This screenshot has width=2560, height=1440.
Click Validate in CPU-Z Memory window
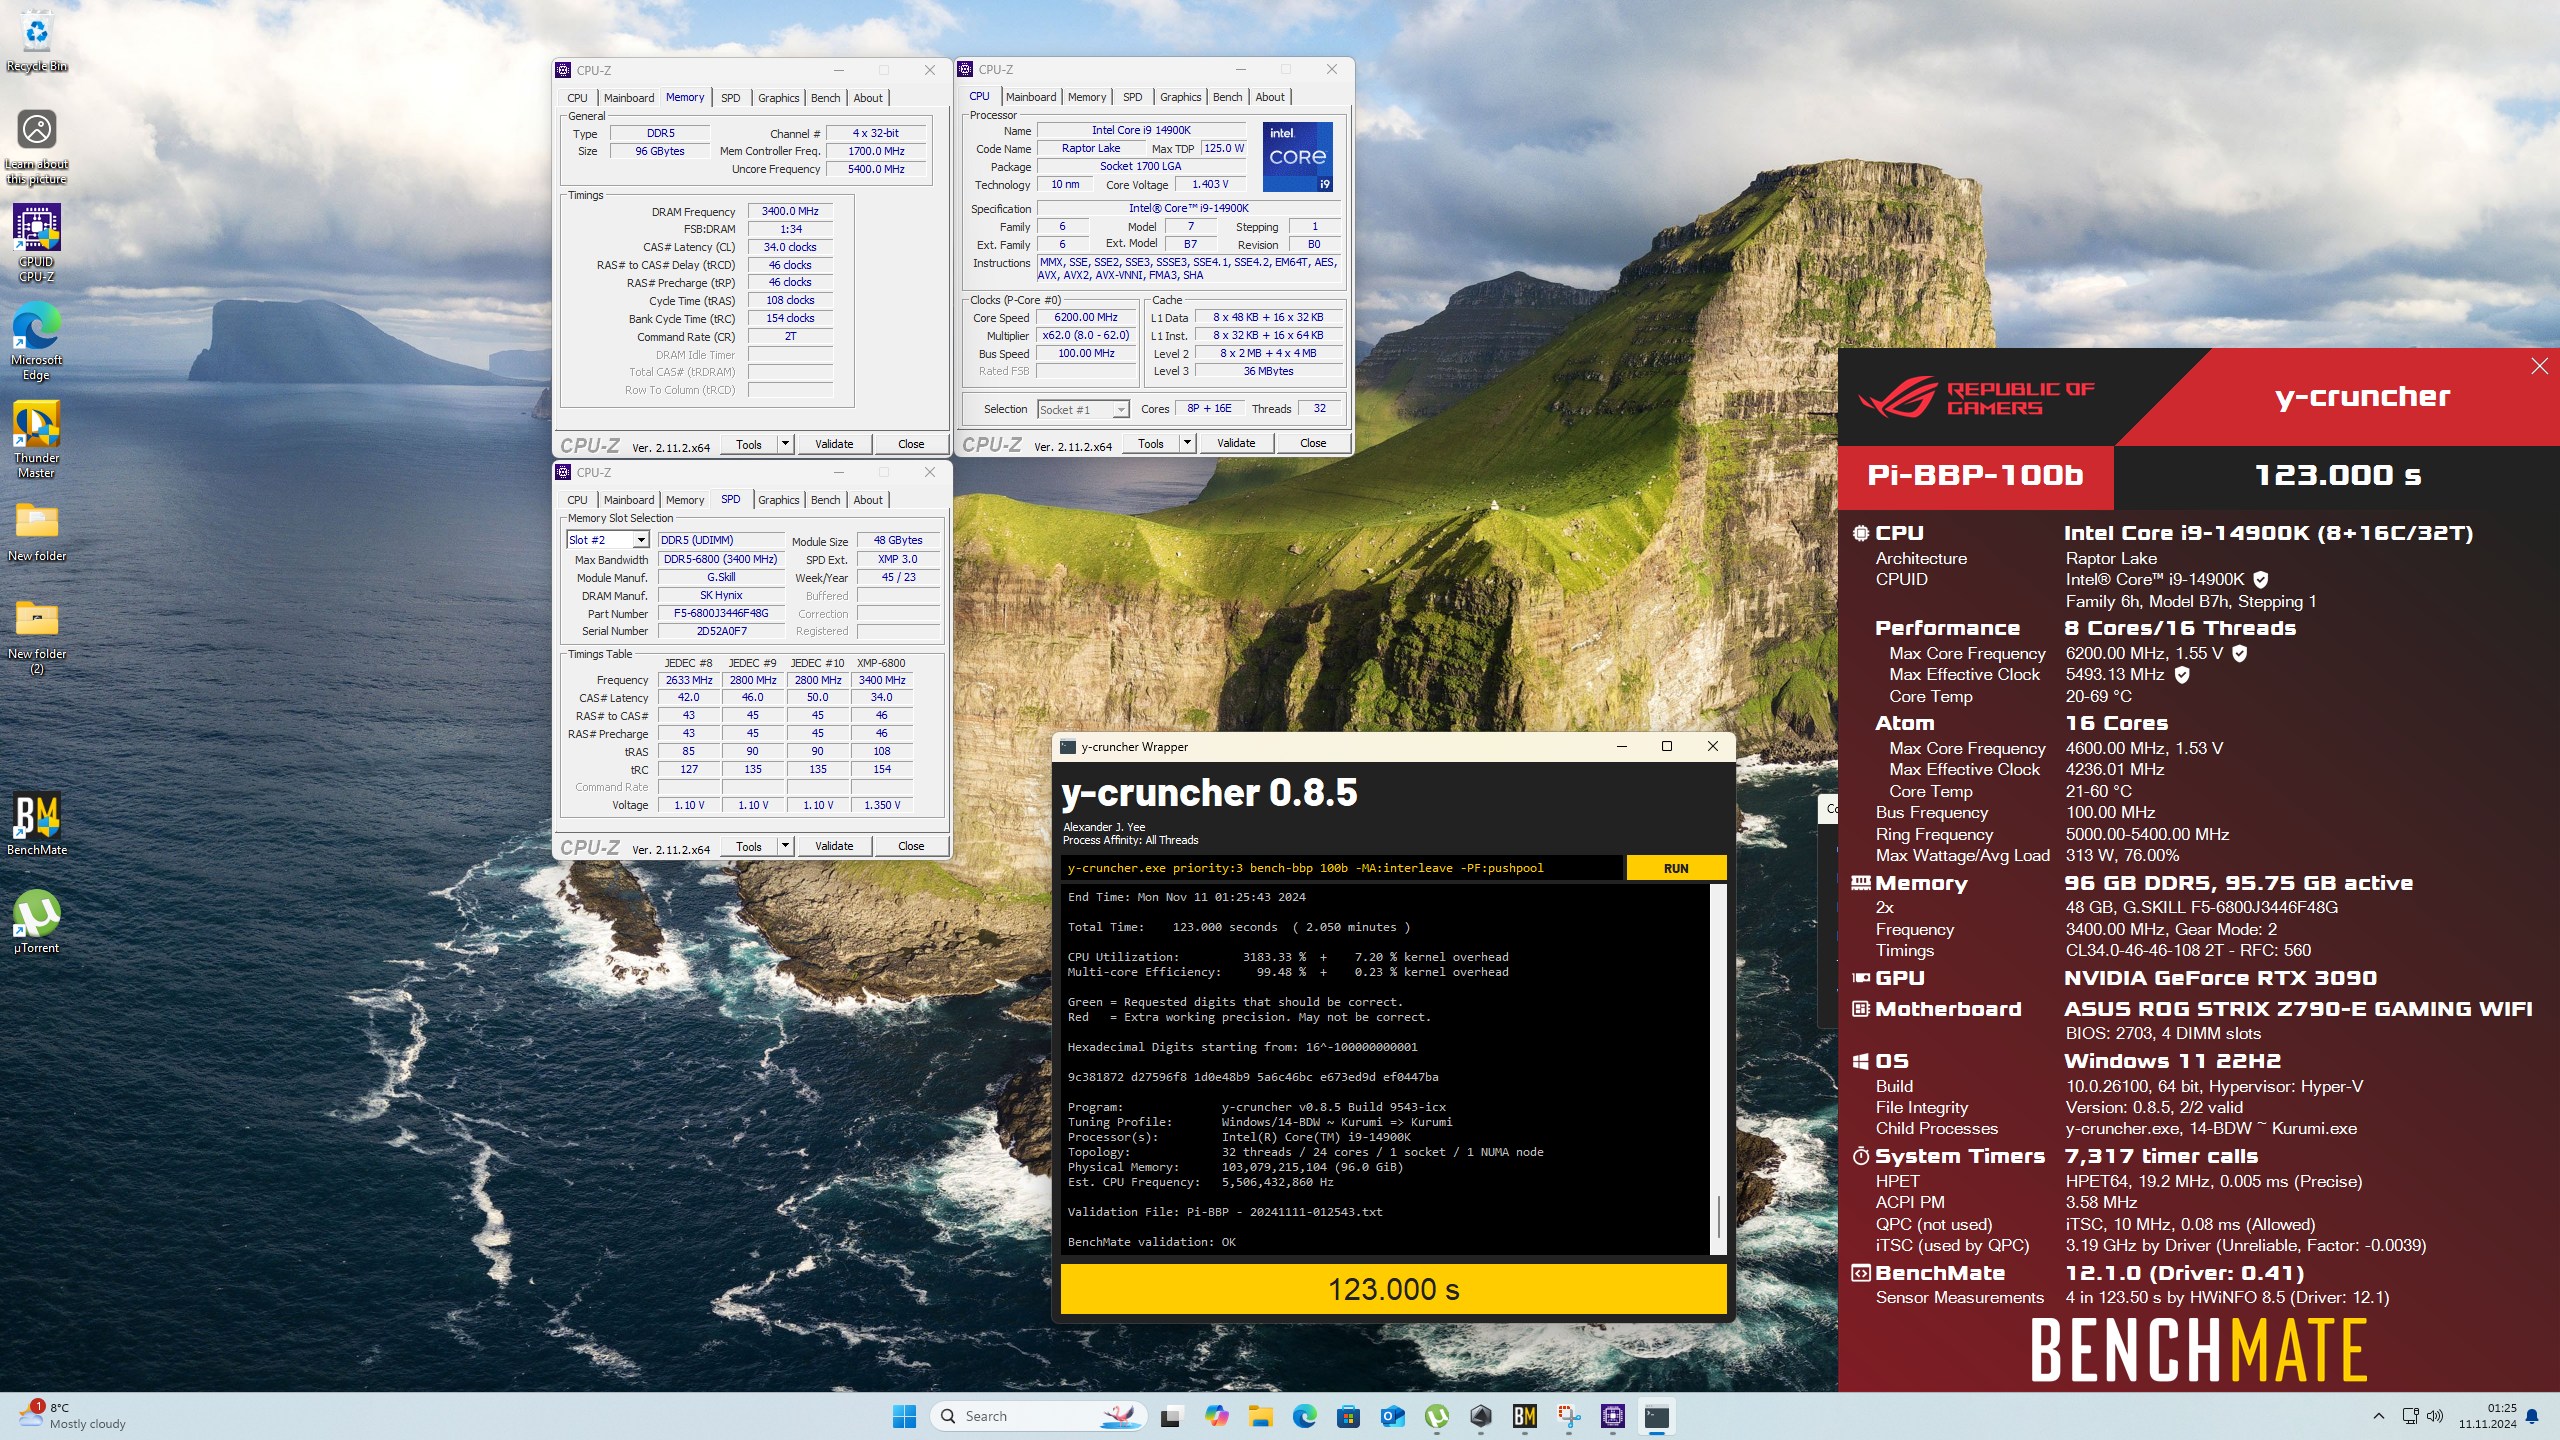[x=834, y=444]
